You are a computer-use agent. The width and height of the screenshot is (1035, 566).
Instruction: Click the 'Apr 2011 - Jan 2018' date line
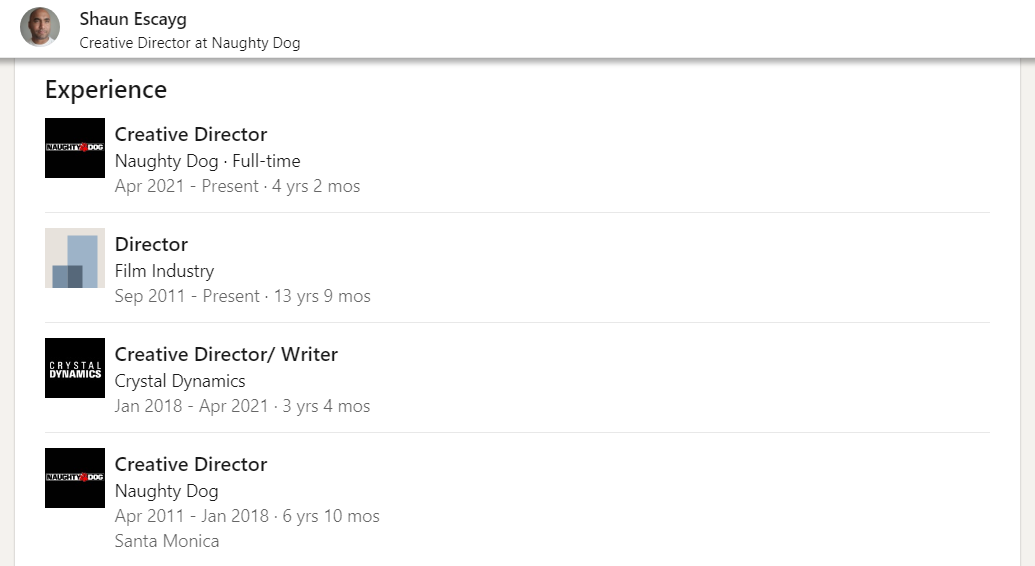point(247,516)
